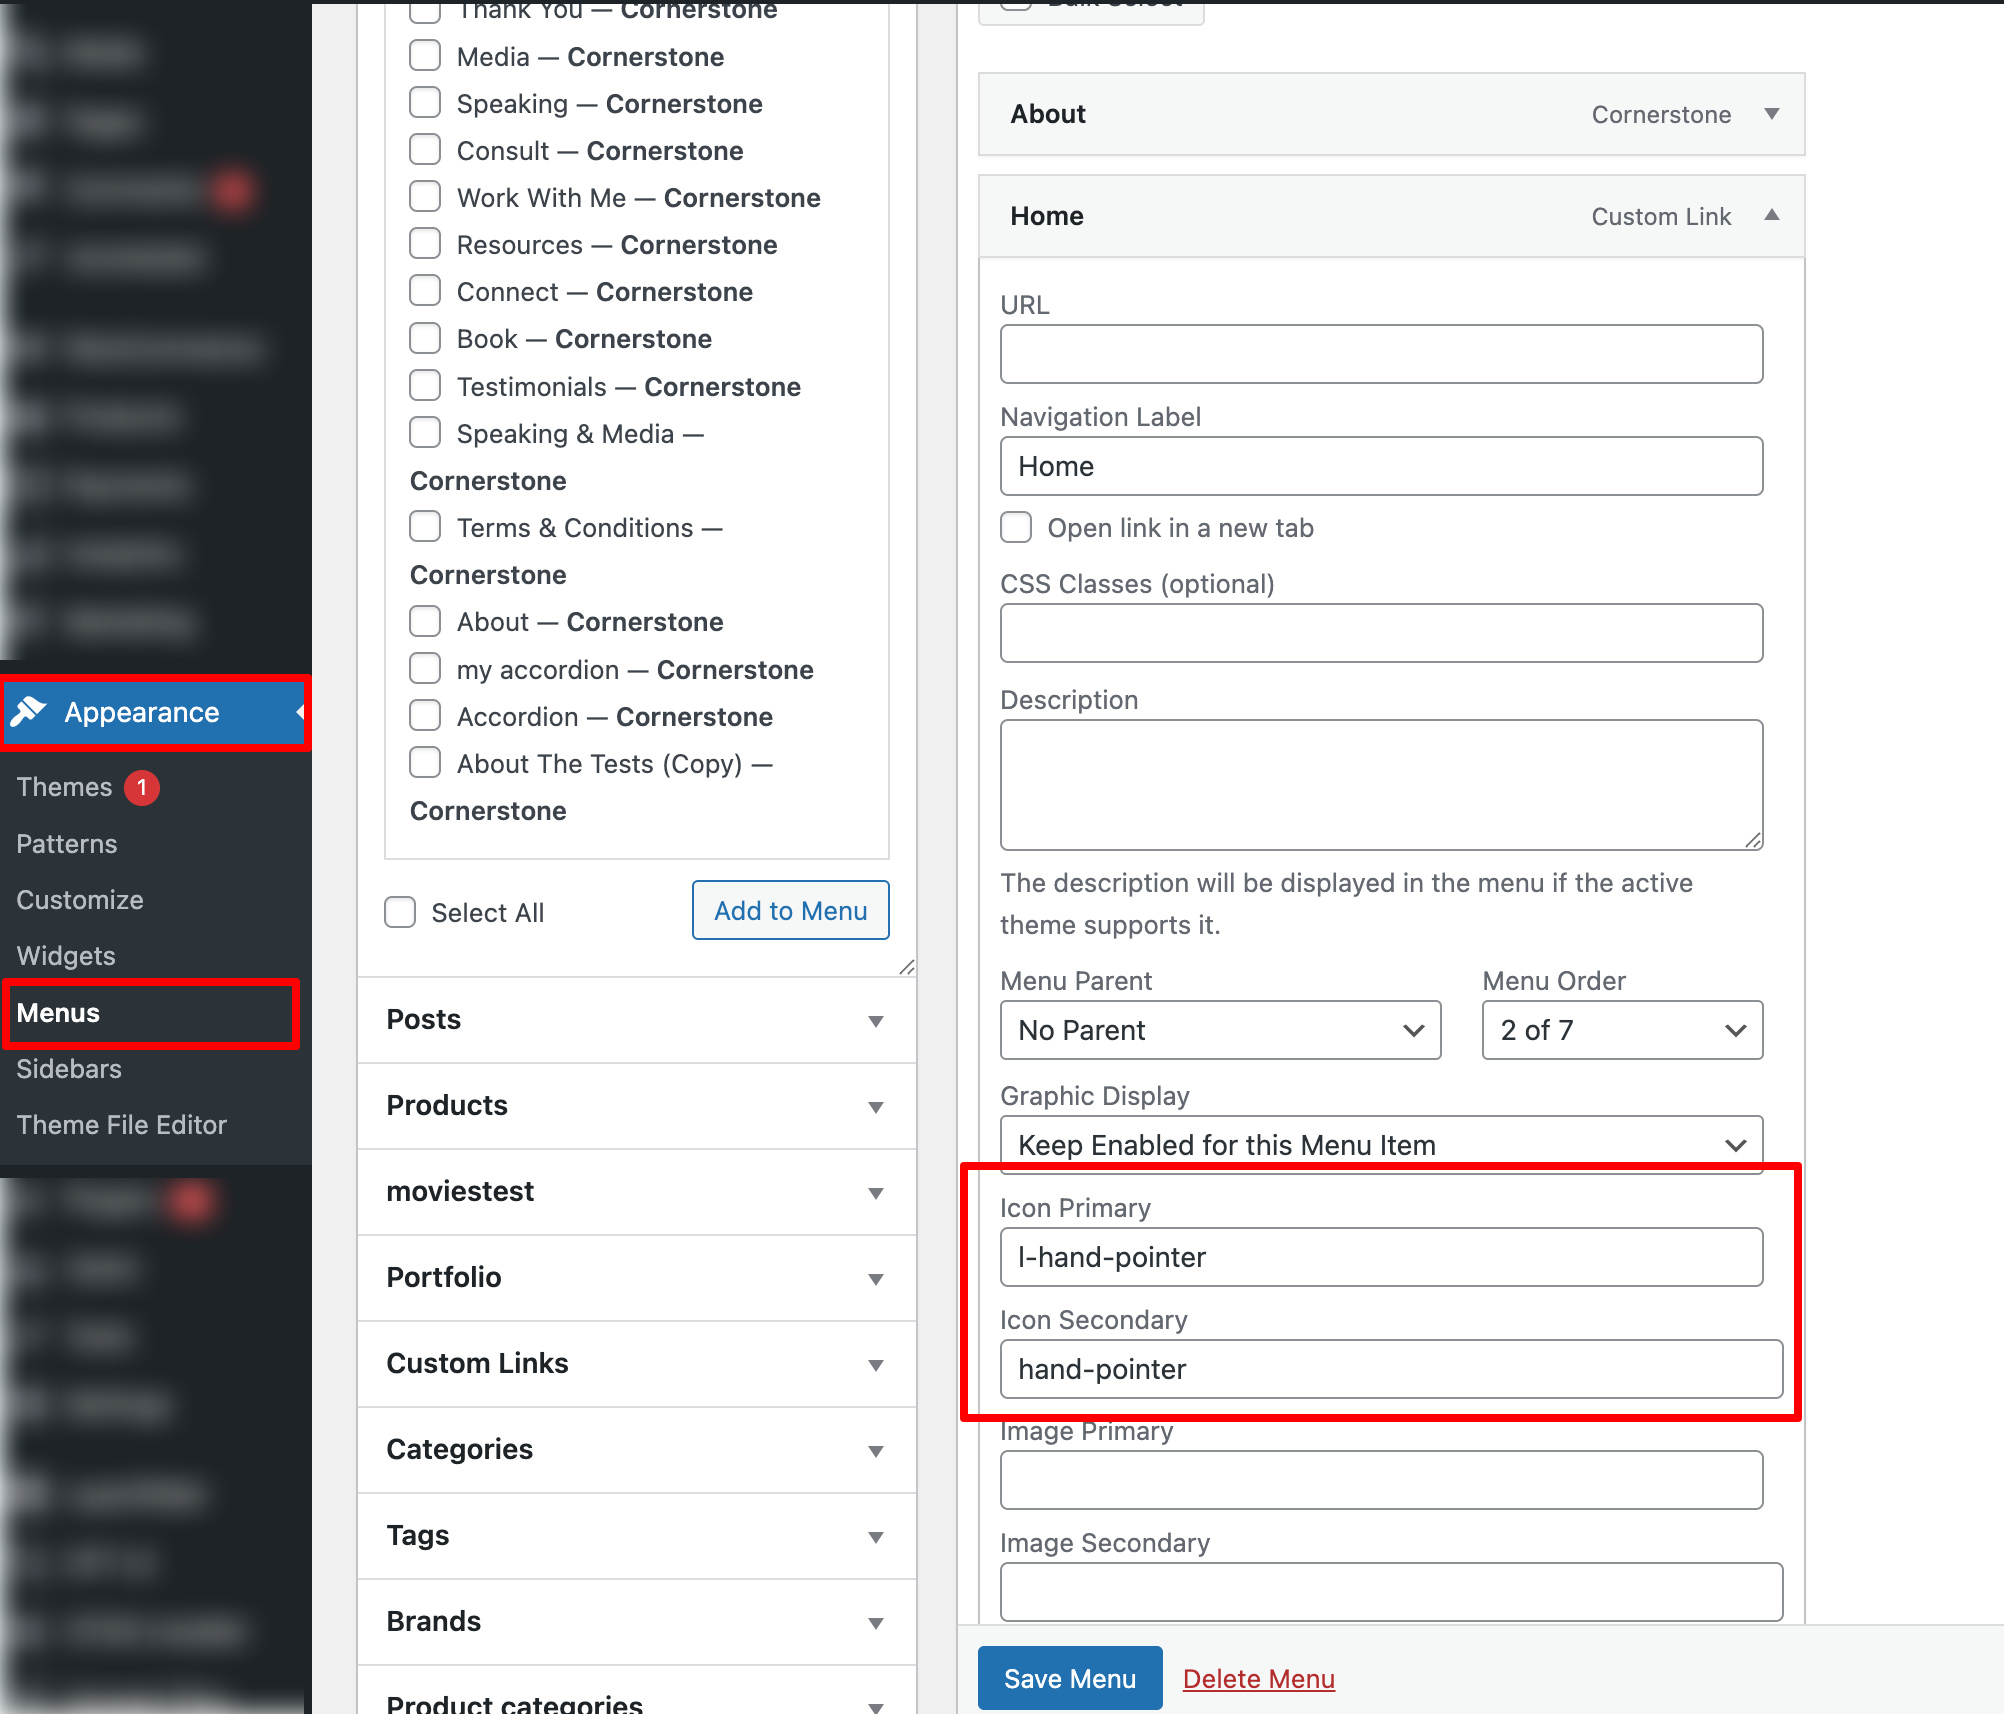The width and height of the screenshot is (2004, 1714).
Task: Click the Delete Menu link
Action: click(x=1258, y=1678)
